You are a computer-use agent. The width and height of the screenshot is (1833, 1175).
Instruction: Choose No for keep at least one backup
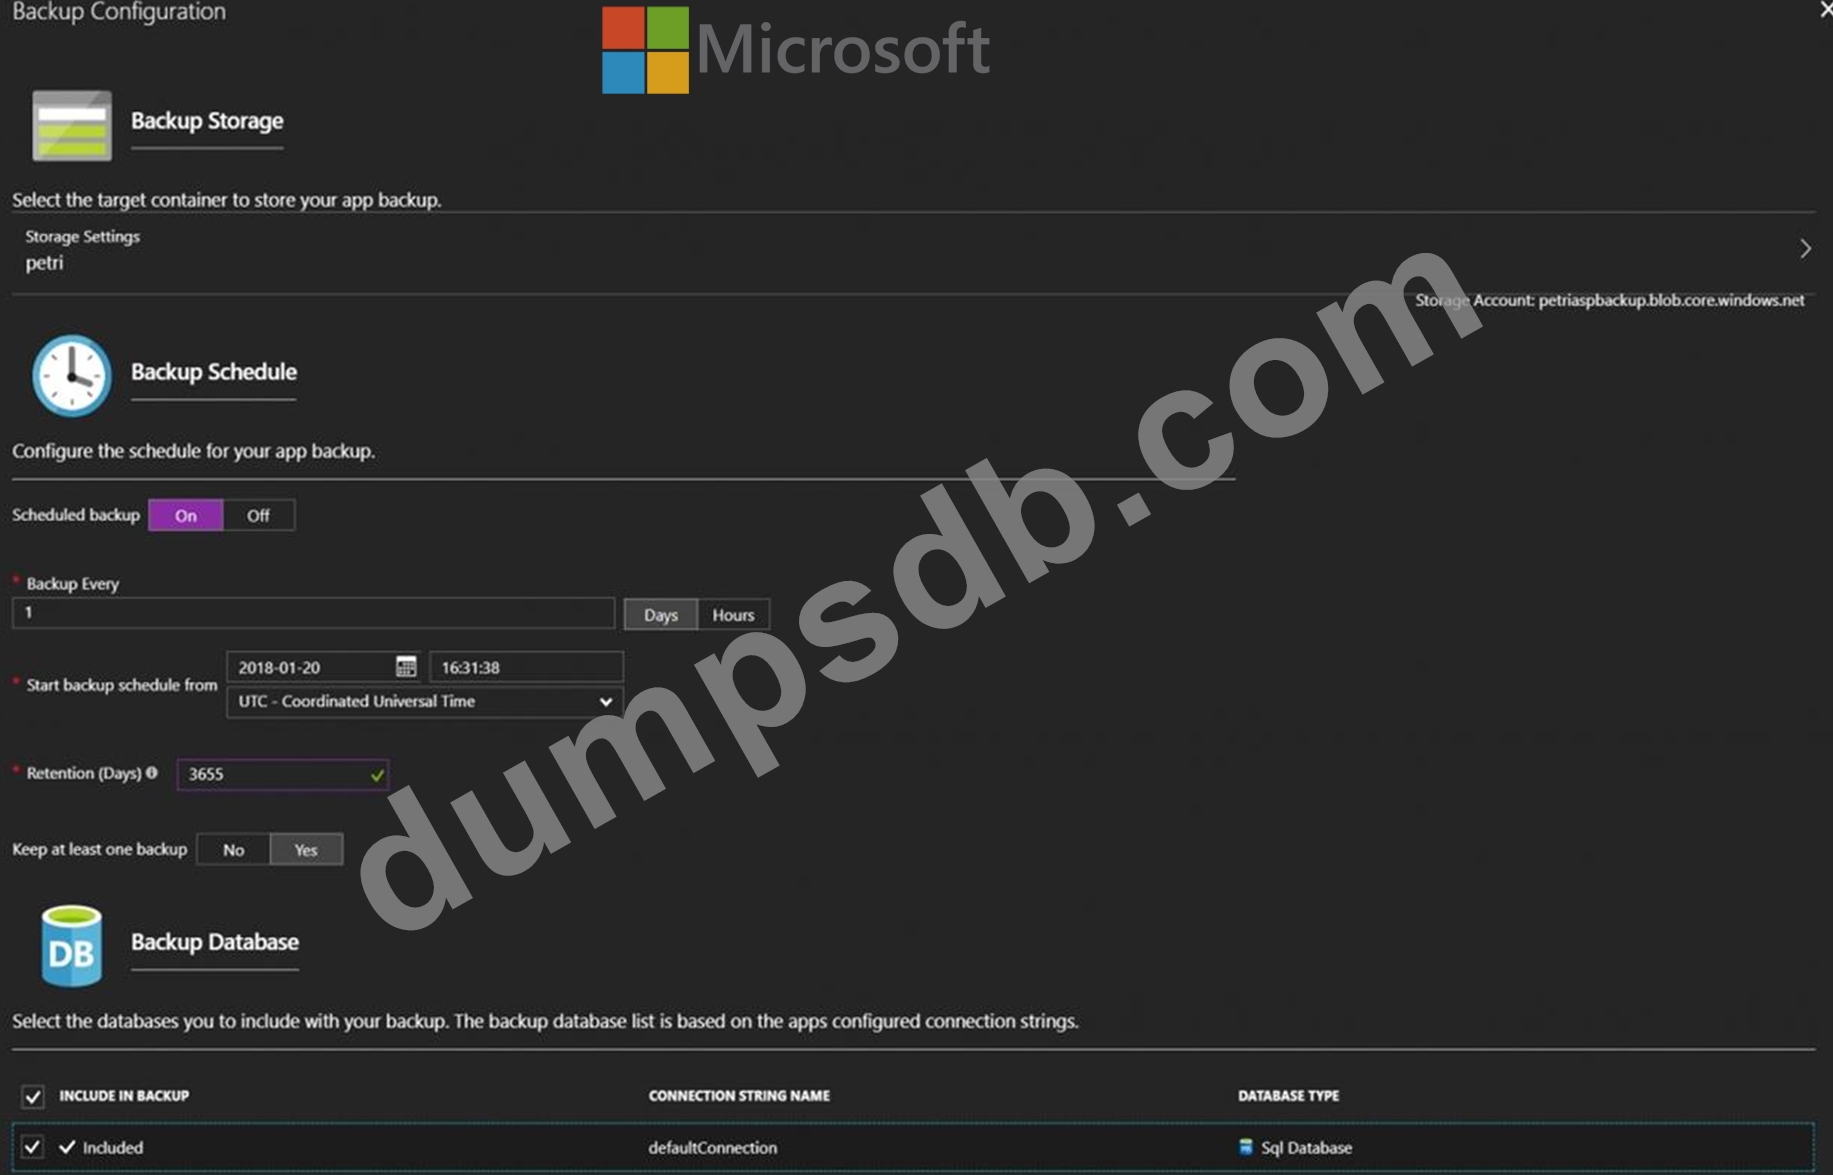(x=233, y=850)
